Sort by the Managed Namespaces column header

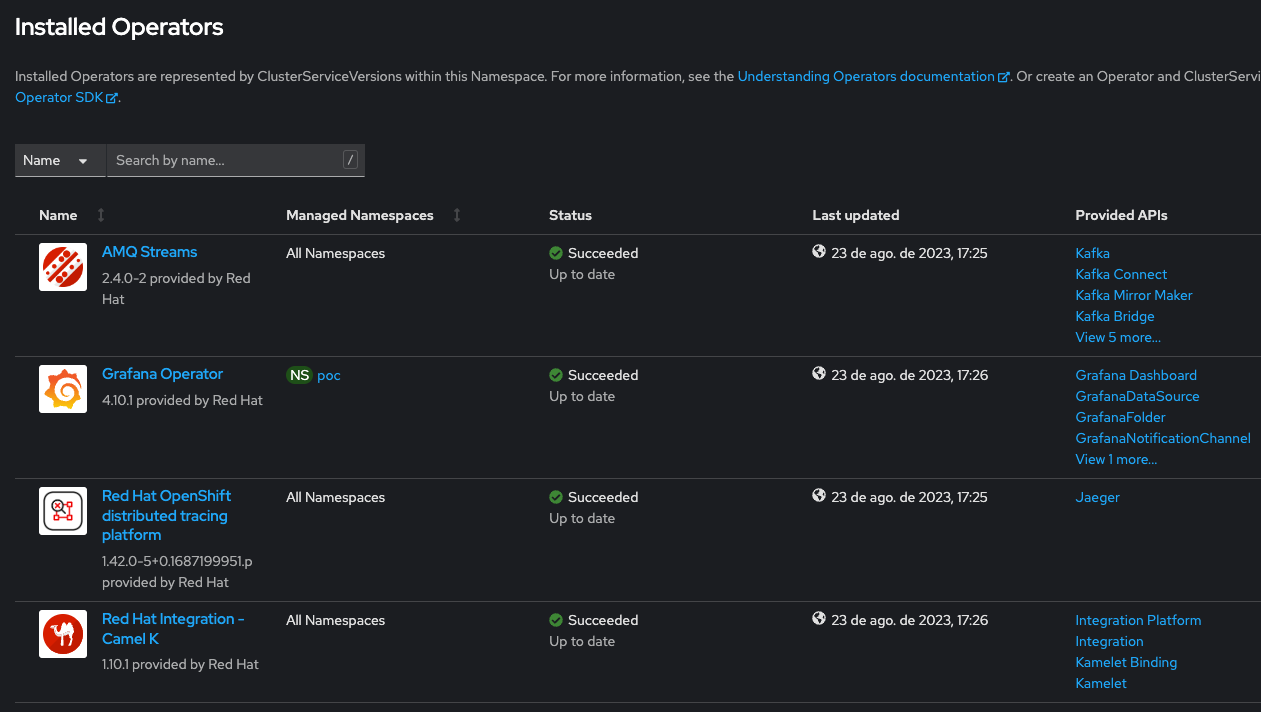[360, 215]
